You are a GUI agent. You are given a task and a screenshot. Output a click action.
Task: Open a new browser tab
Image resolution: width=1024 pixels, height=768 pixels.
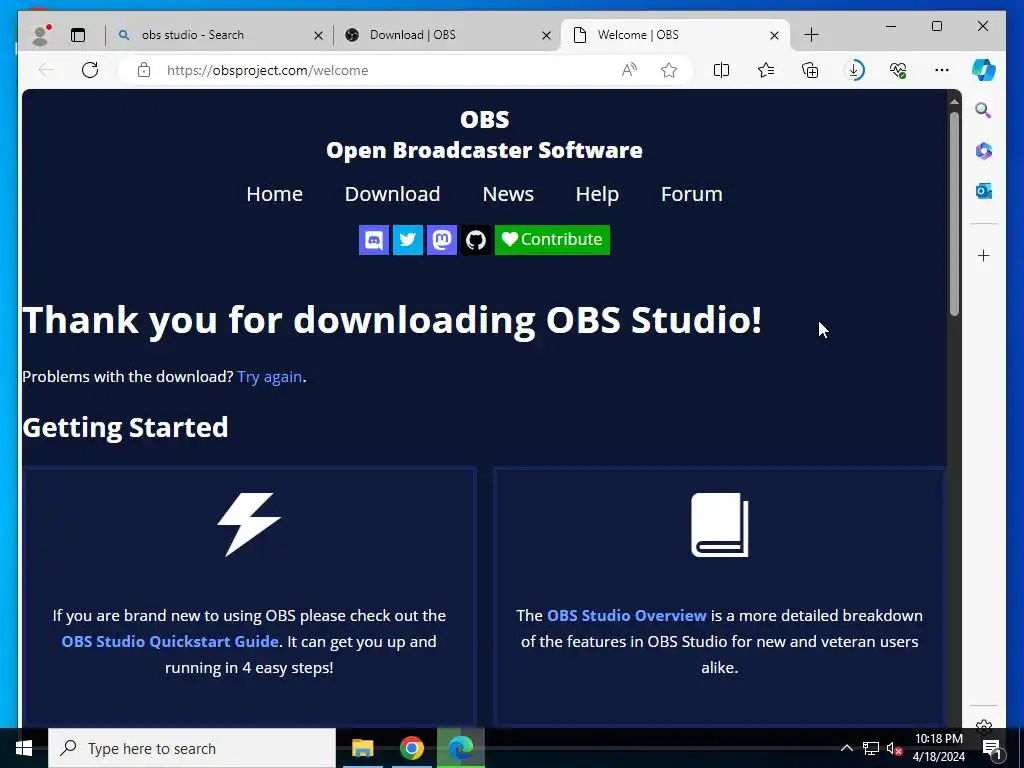tap(811, 35)
